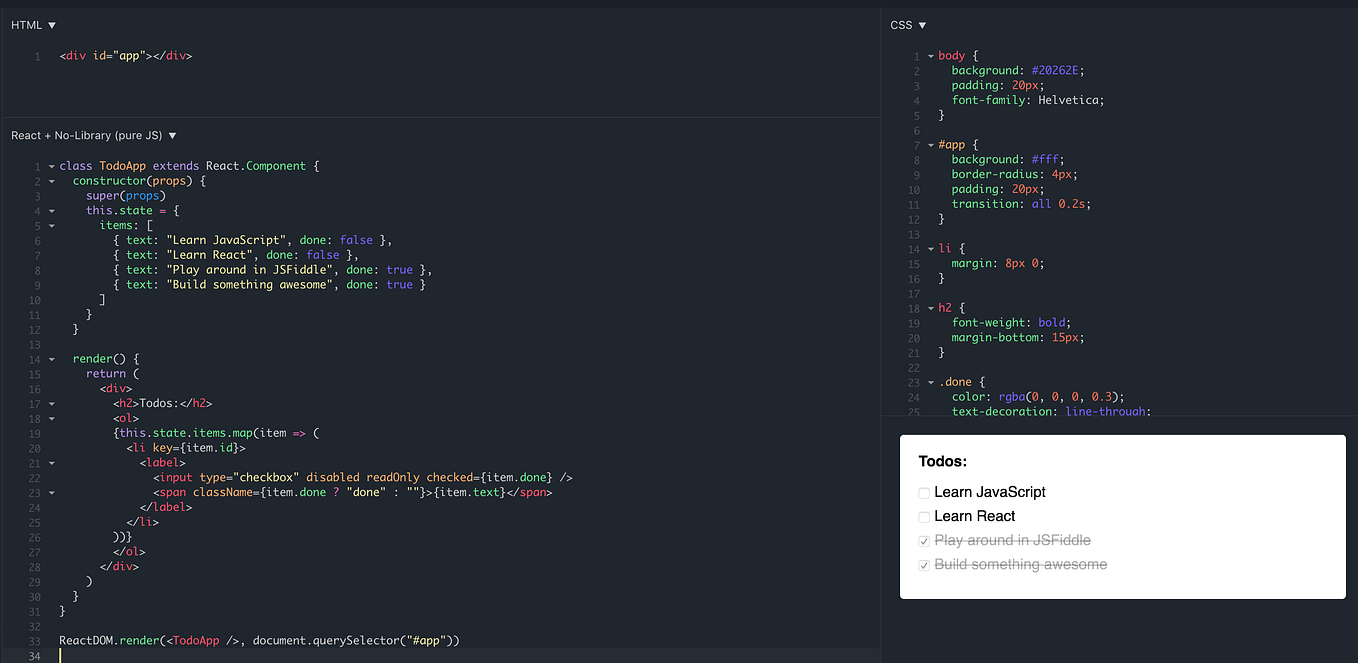Viewport: 1358px width, 663px height.
Task: Toggle the "Learn React" checkbox
Action: (923, 516)
